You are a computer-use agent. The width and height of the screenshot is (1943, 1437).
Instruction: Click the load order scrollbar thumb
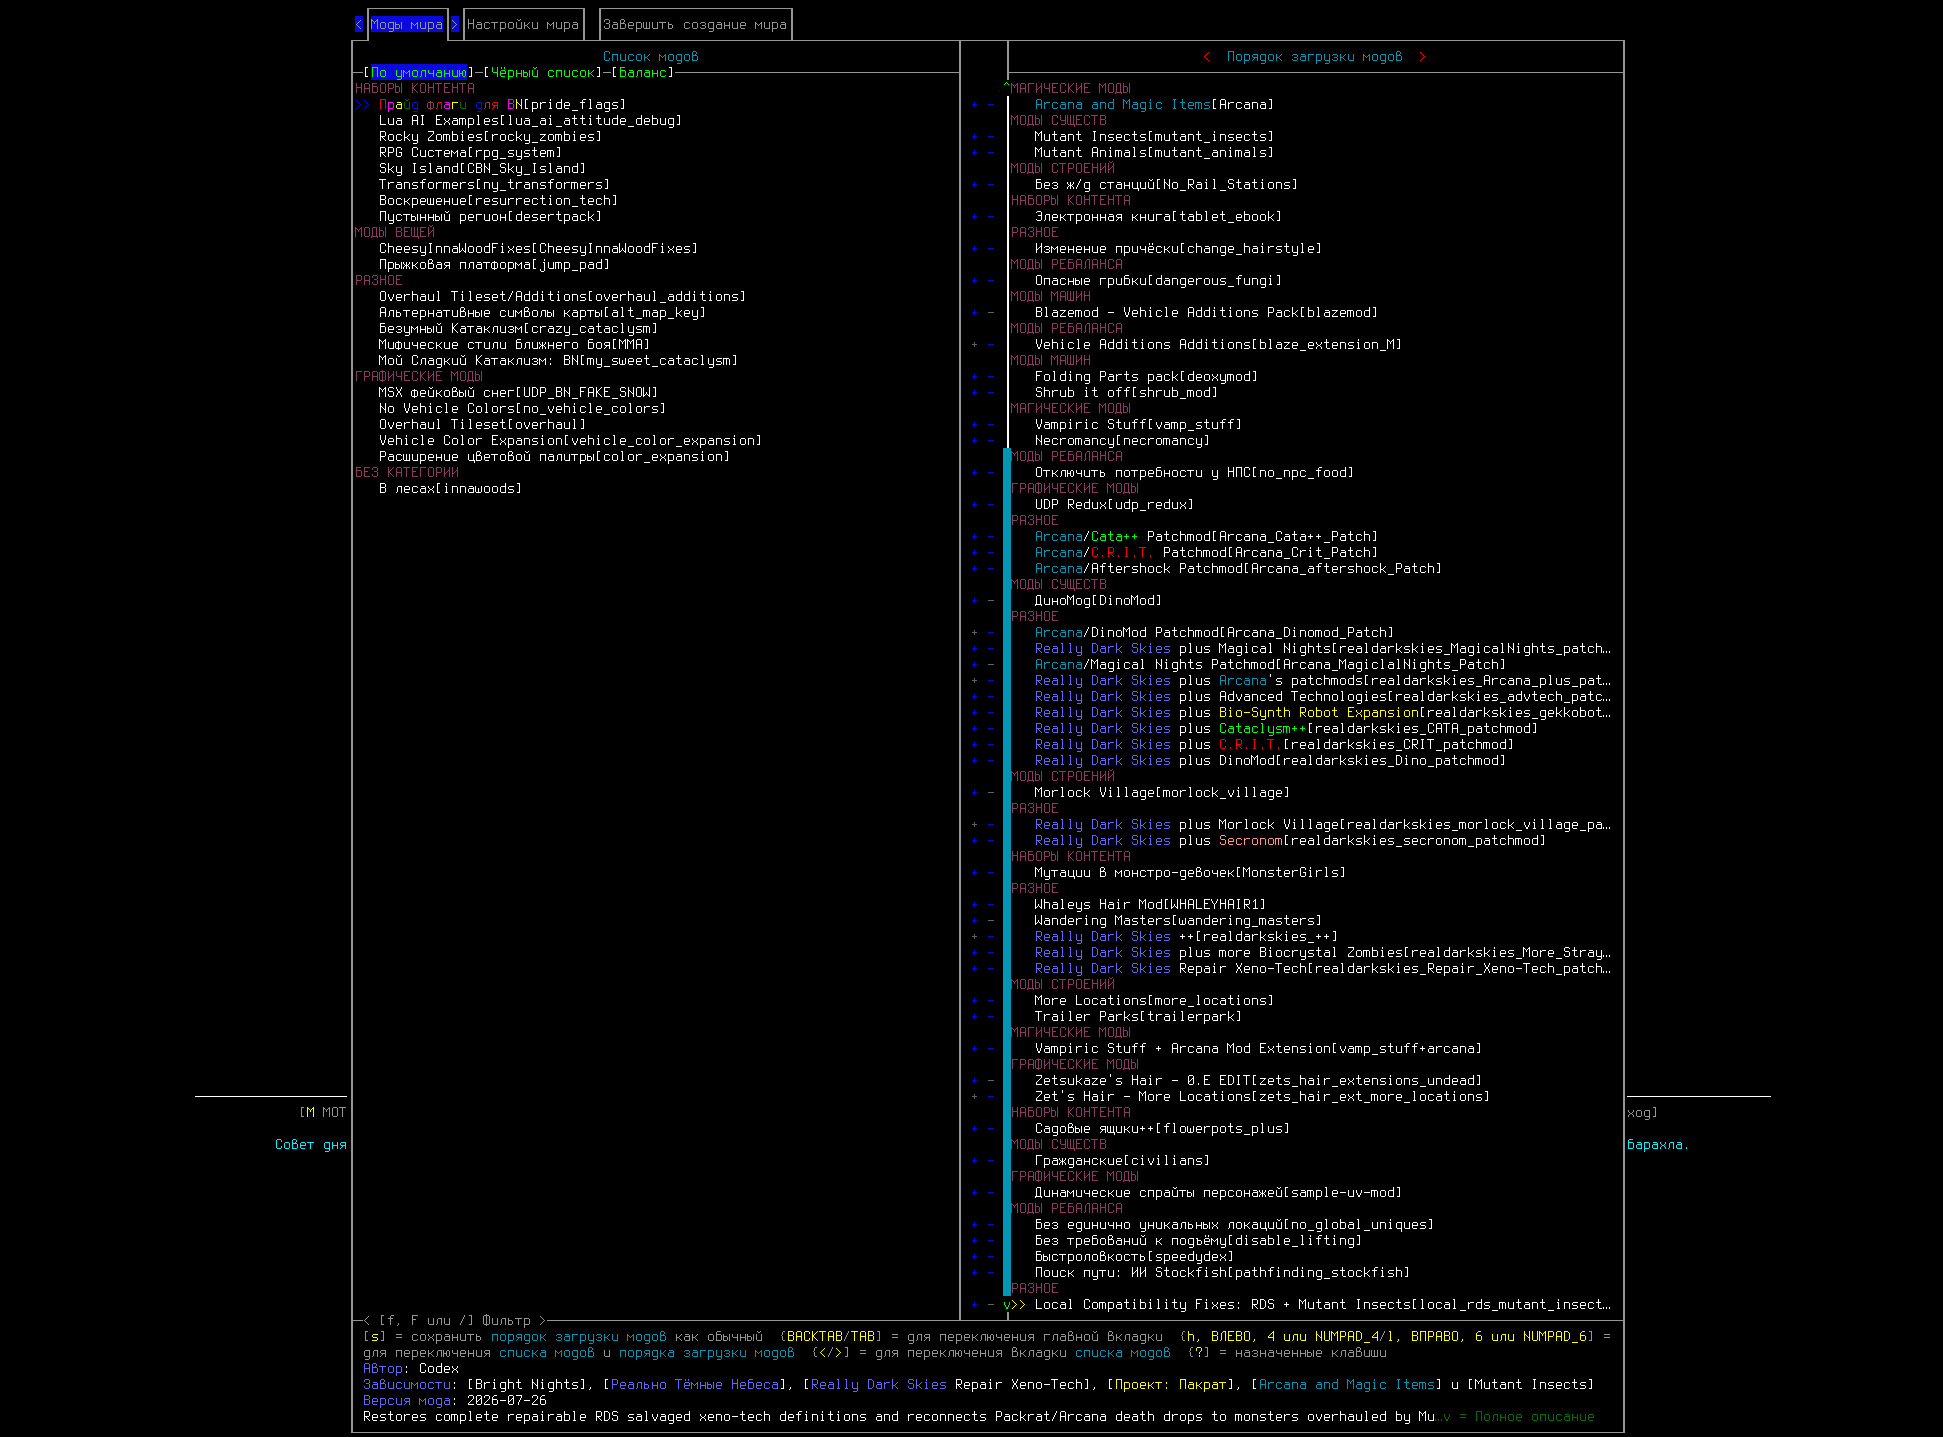(x=1007, y=872)
